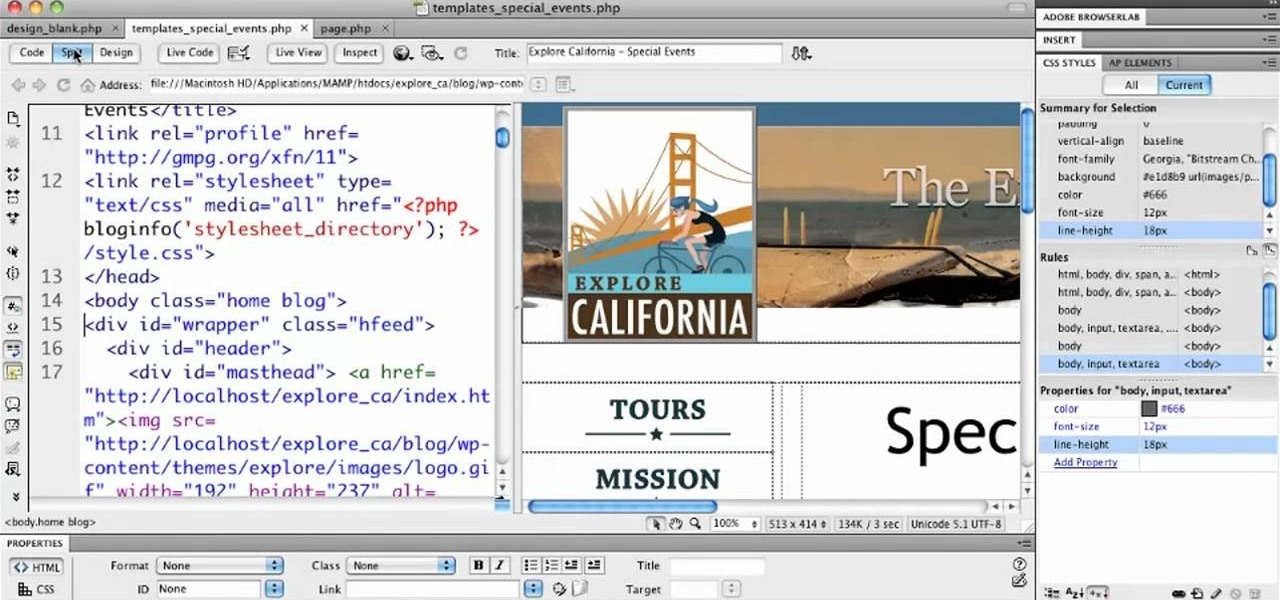Screen dimensions: 1280x600
Task: Click the Unordered List icon
Action: point(531,565)
